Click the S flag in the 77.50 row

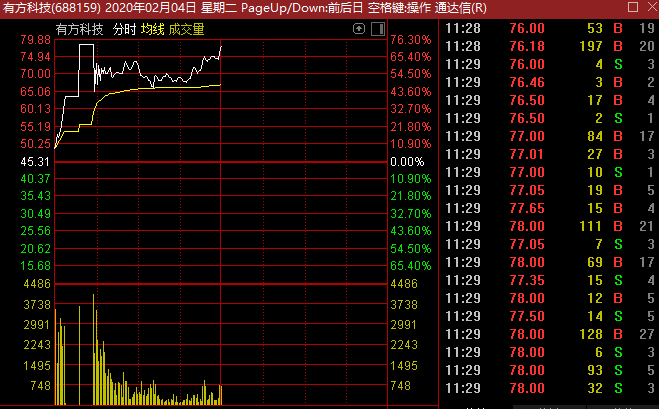[618, 317]
